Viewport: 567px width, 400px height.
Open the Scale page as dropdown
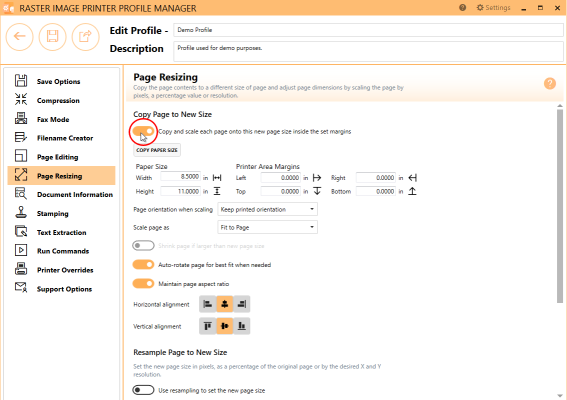(268, 227)
